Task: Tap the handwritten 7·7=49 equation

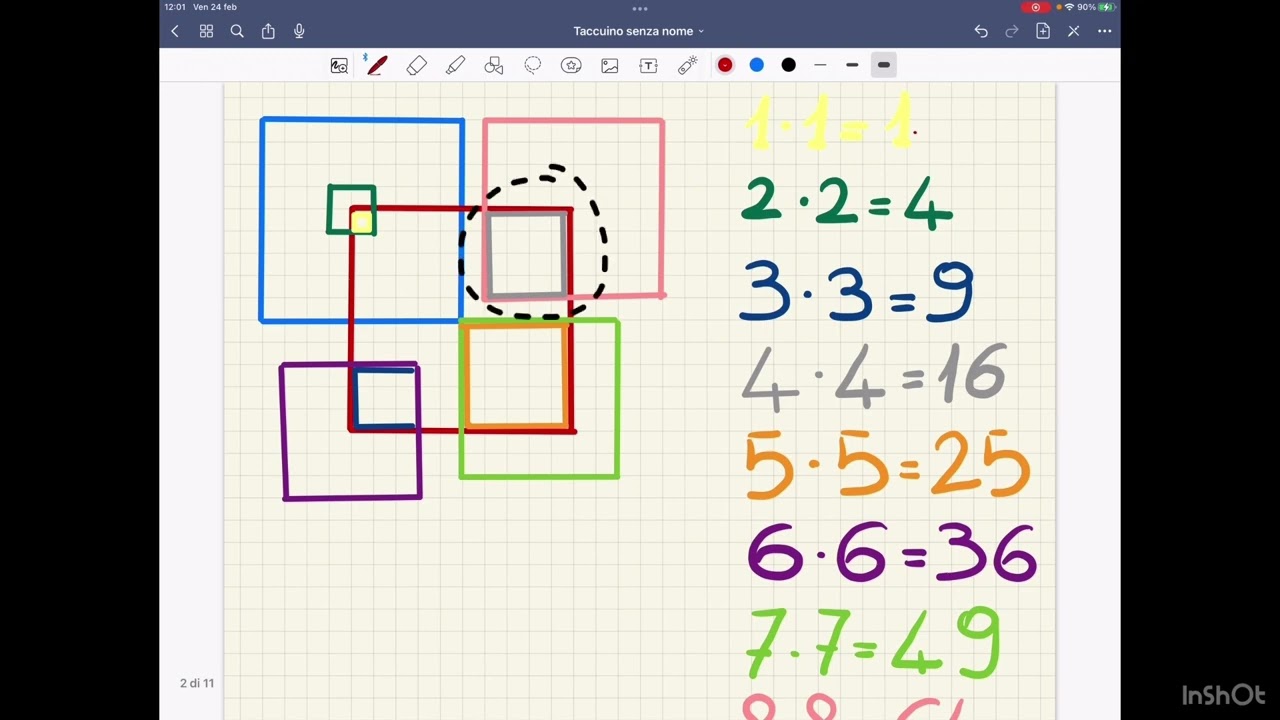Action: (x=873, y=644)
